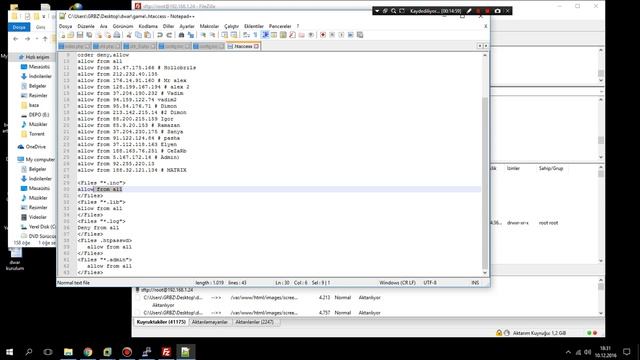Select Videolar in Explorer sidebar
The height and width of the screenshot is (360, 640).
pos(38,217)
